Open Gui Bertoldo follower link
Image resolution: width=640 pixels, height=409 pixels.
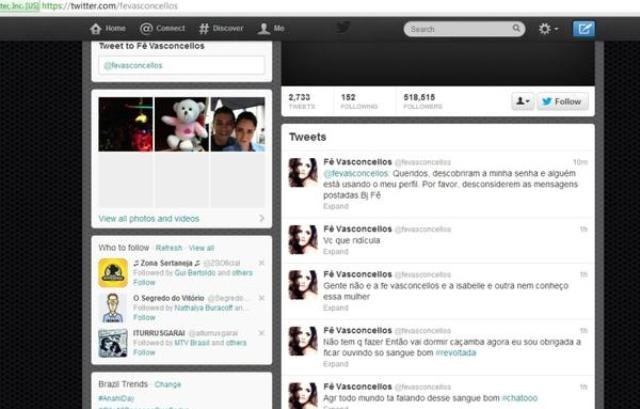pyautogui.click(x=195, y=273)
